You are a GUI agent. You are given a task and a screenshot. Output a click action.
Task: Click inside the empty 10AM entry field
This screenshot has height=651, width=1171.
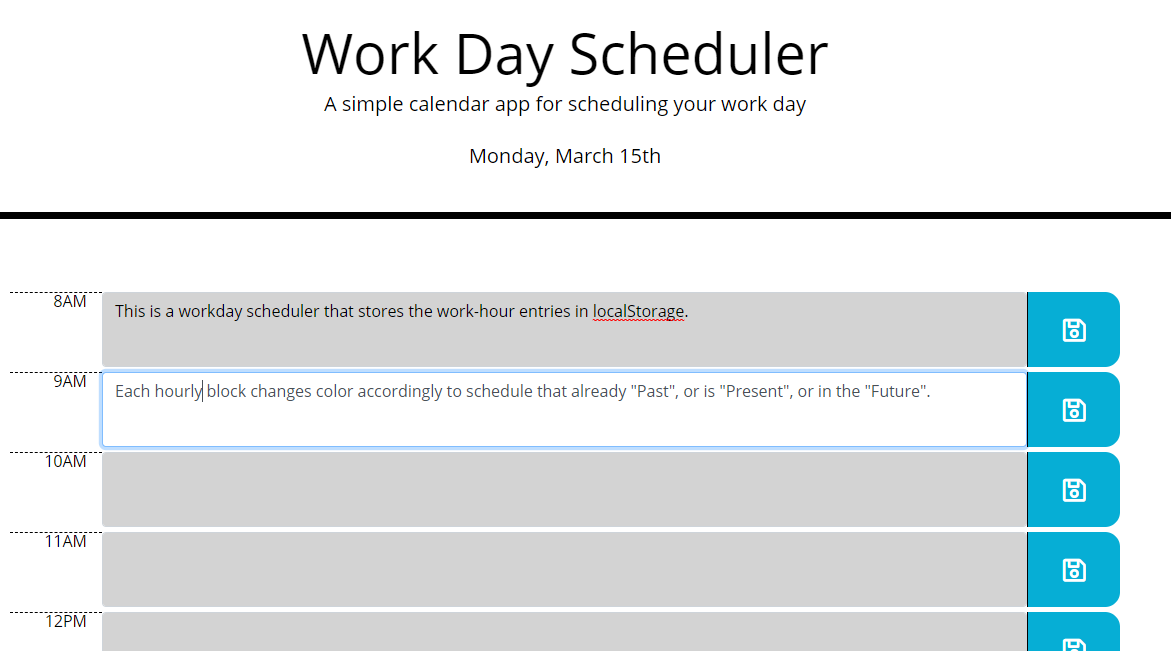pyautogui.click(x=564, y=489)
